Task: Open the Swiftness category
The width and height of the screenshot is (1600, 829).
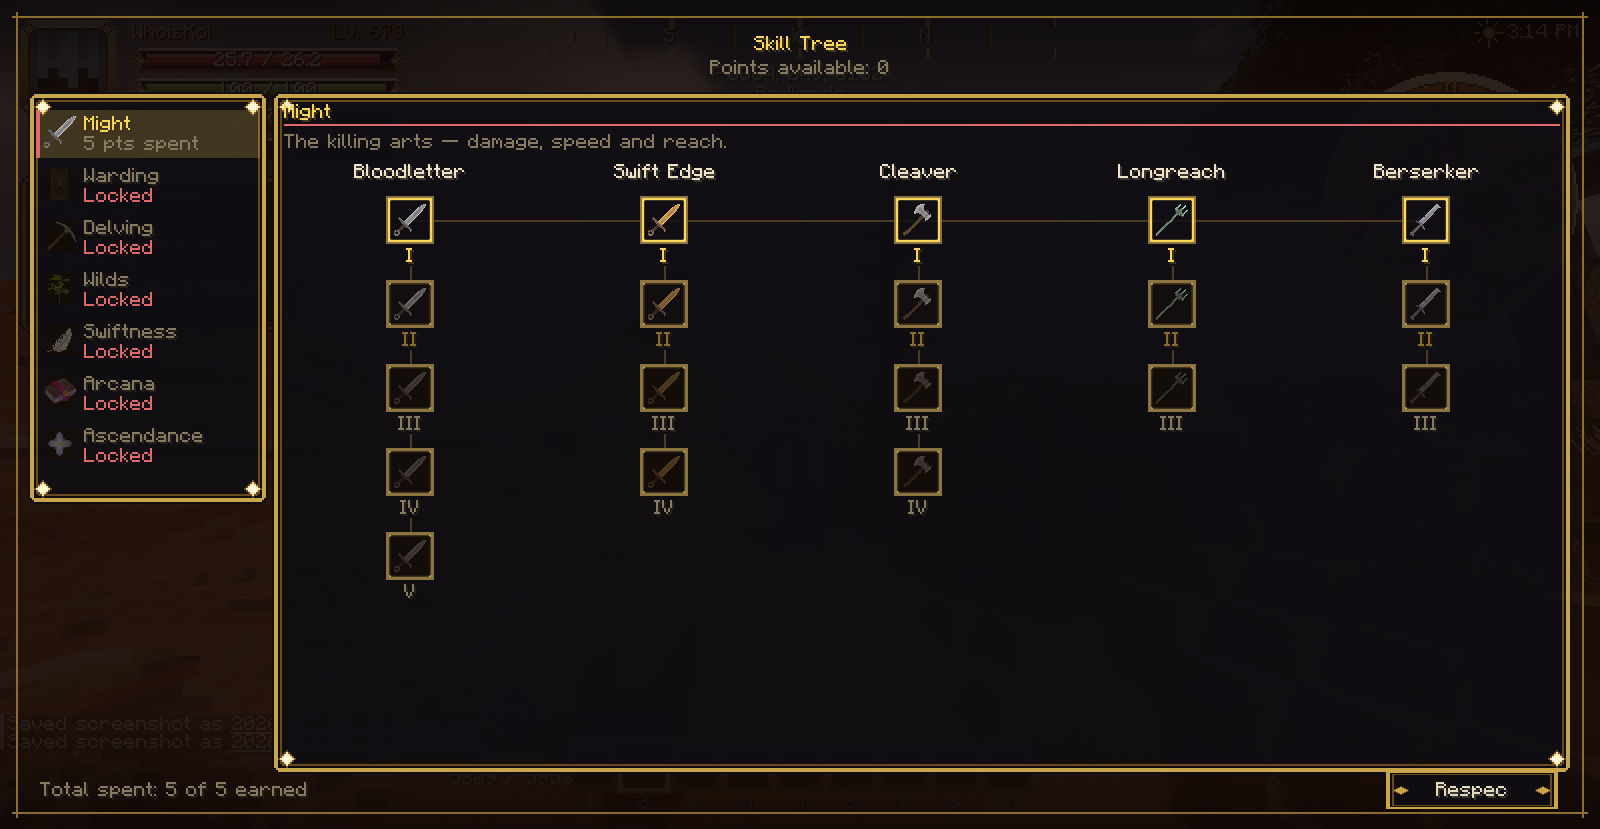Action: pyautogui.click(x=148, y=341)
